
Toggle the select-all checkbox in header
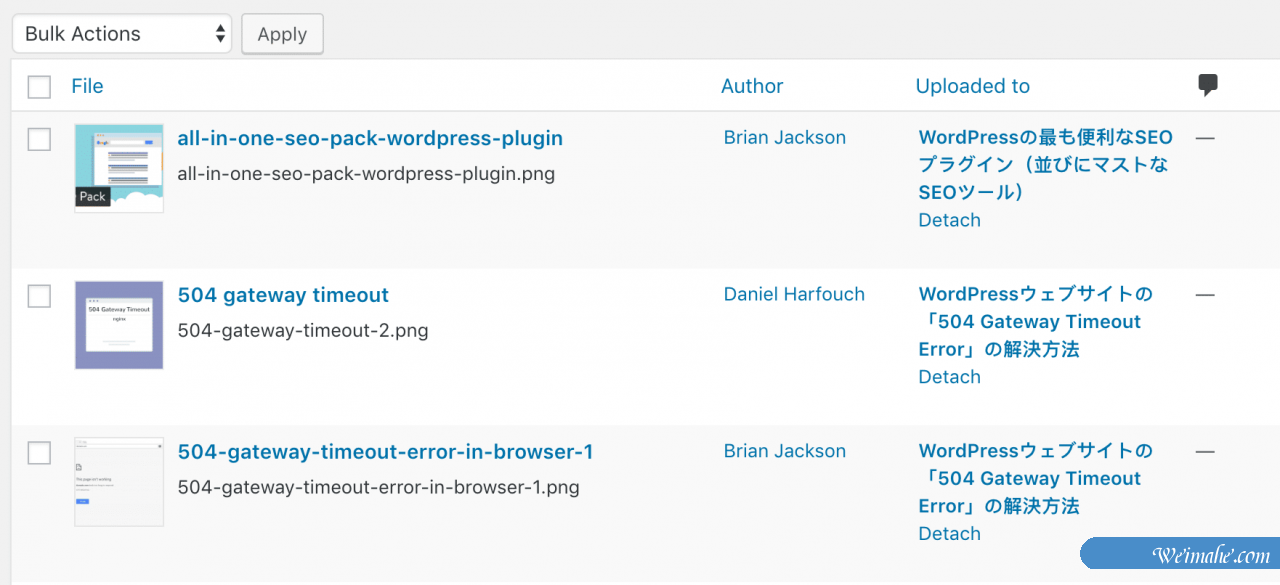pos(39,87)
